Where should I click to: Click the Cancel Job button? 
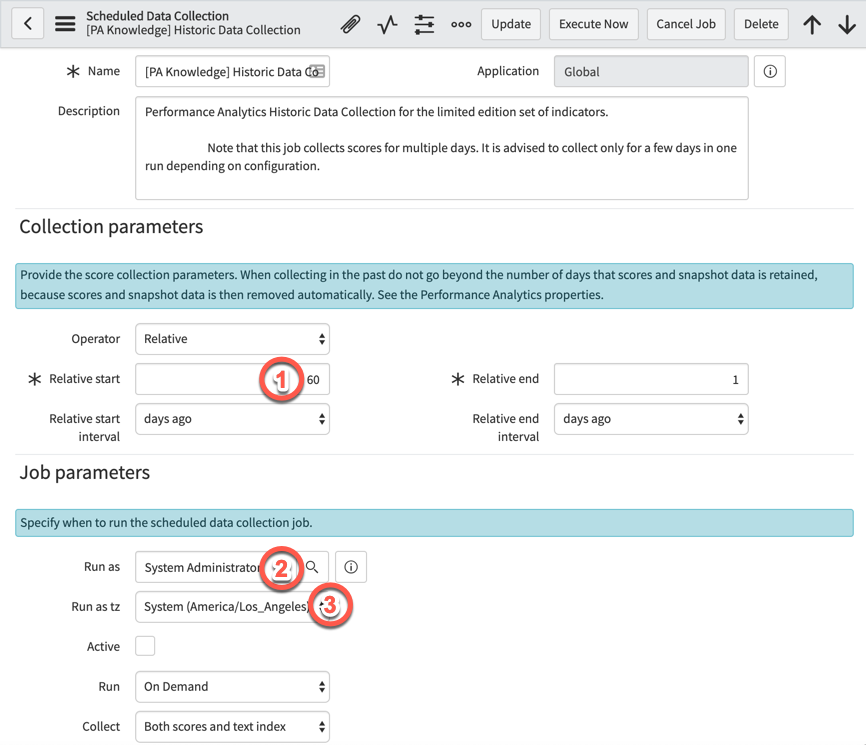pos(686,24)
